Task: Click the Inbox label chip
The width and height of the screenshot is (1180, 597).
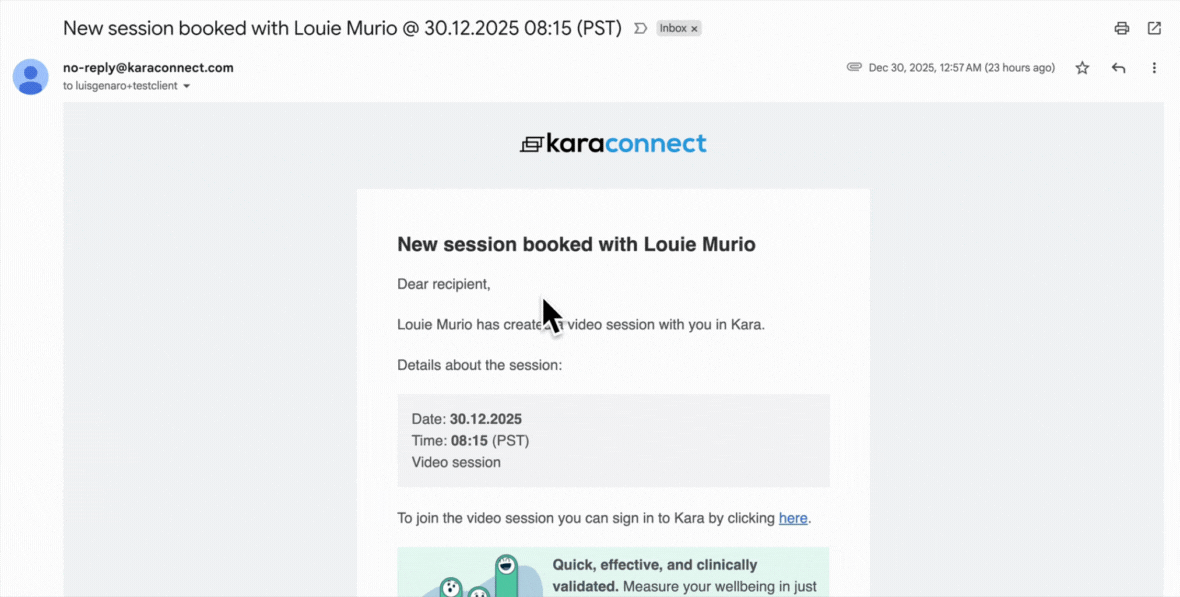Action: [x=673, y=28]
